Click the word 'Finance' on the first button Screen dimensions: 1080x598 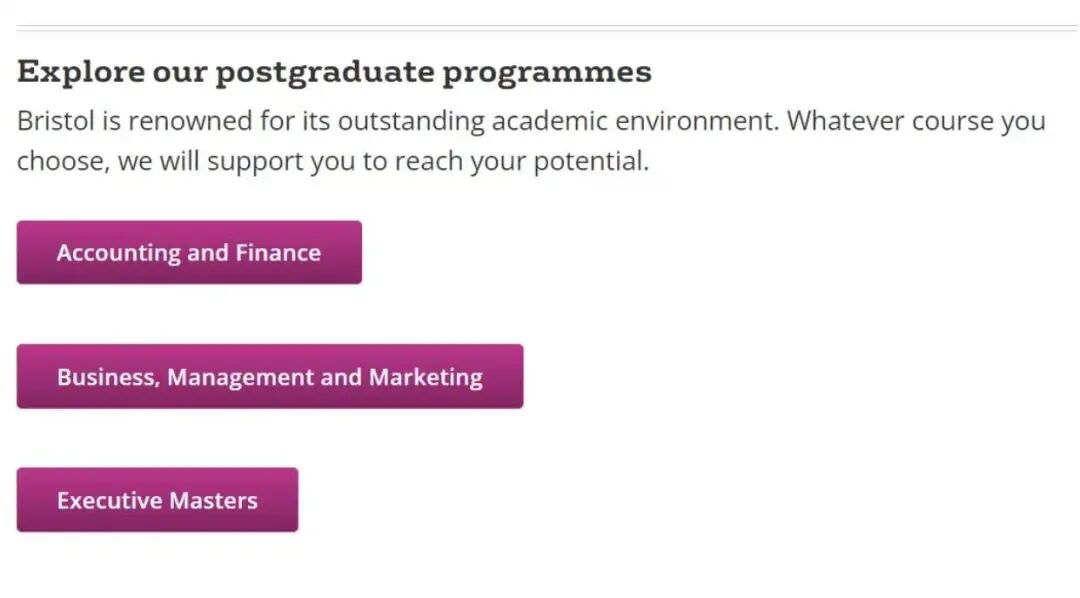point(278,253)
